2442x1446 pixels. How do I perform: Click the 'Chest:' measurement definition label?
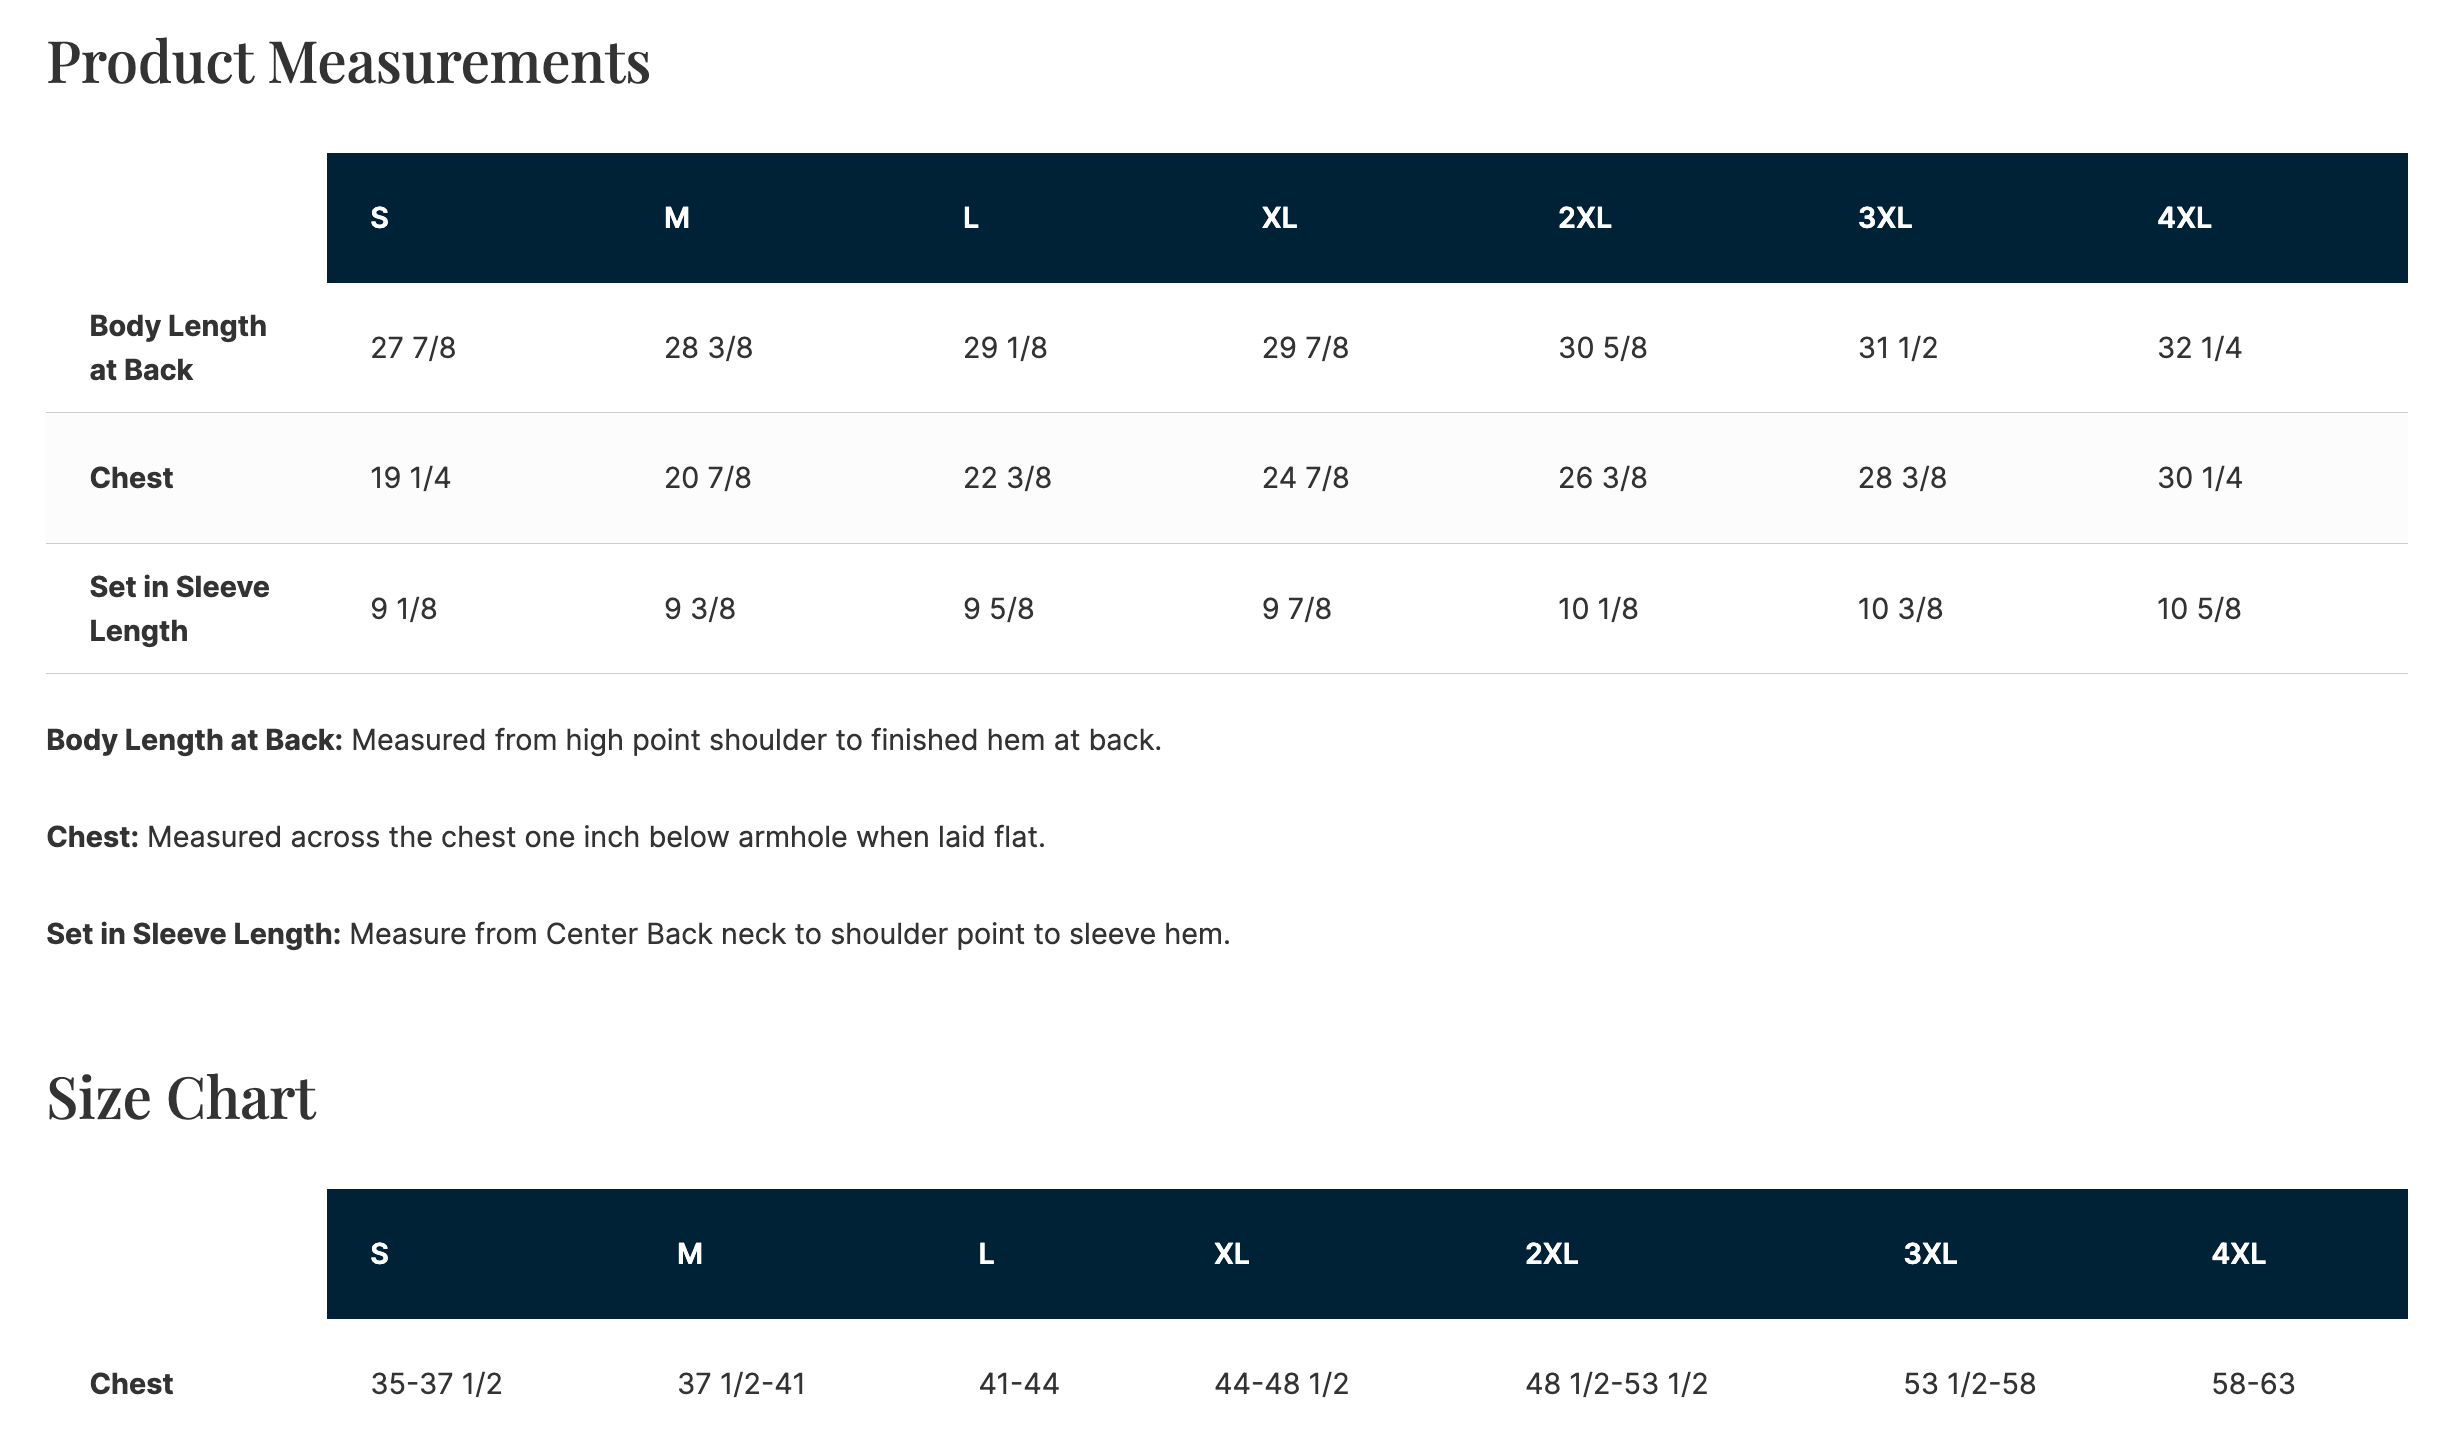pyautogui.click(x=92, y=837)
